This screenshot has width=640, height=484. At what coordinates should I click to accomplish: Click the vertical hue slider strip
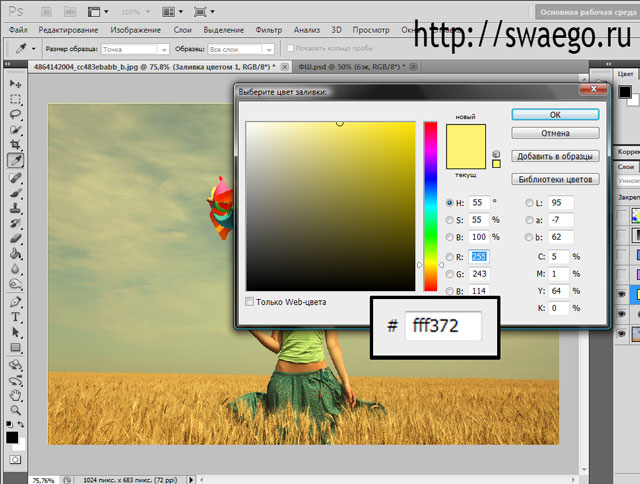tap(430, 206)
